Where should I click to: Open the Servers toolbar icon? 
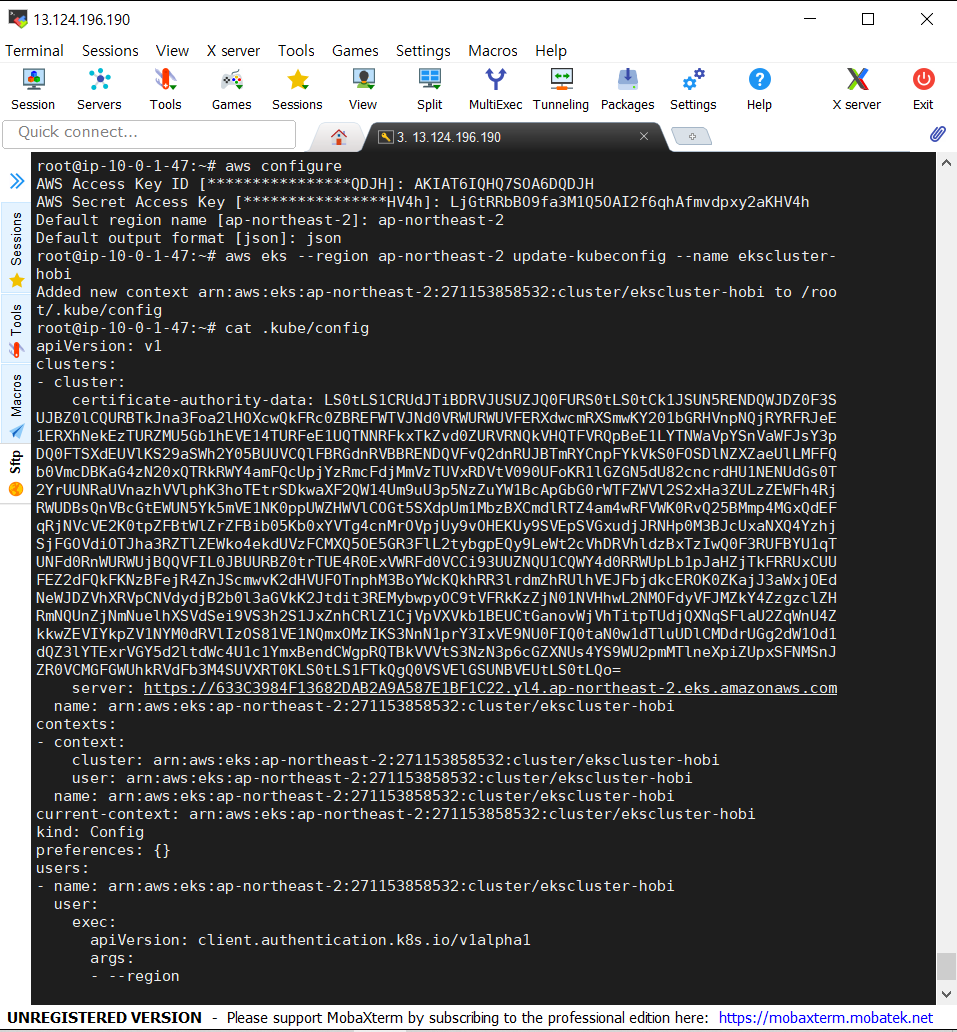click(x=99, y=90)
